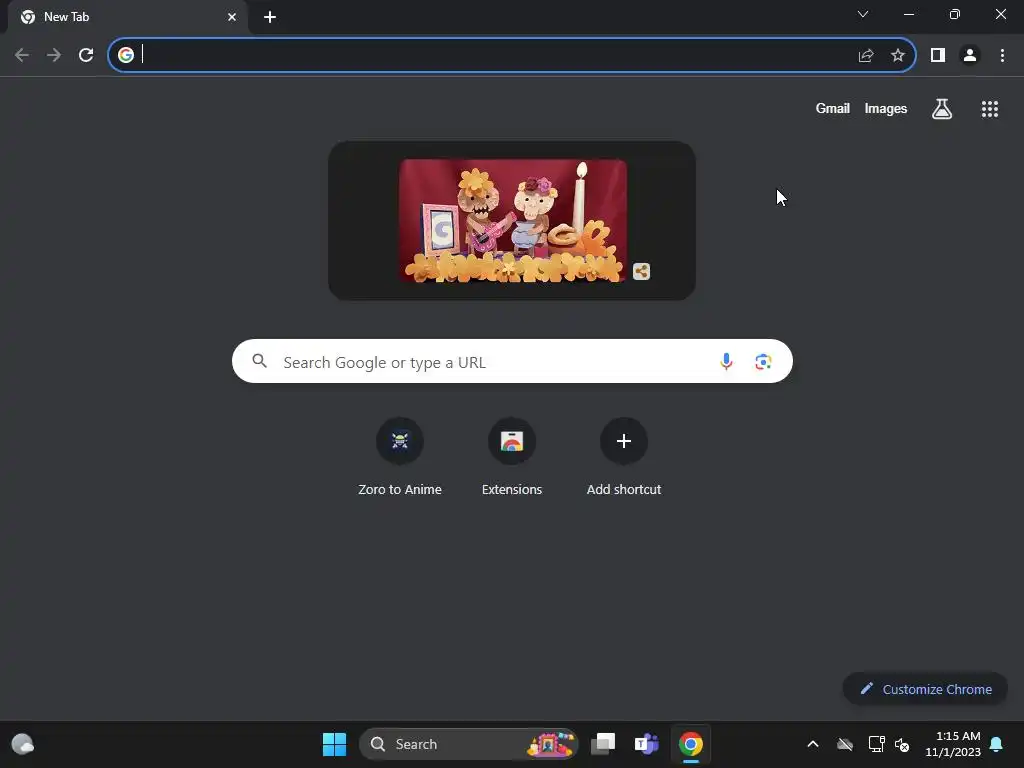Open the profile avatar menu

[970, 56]
